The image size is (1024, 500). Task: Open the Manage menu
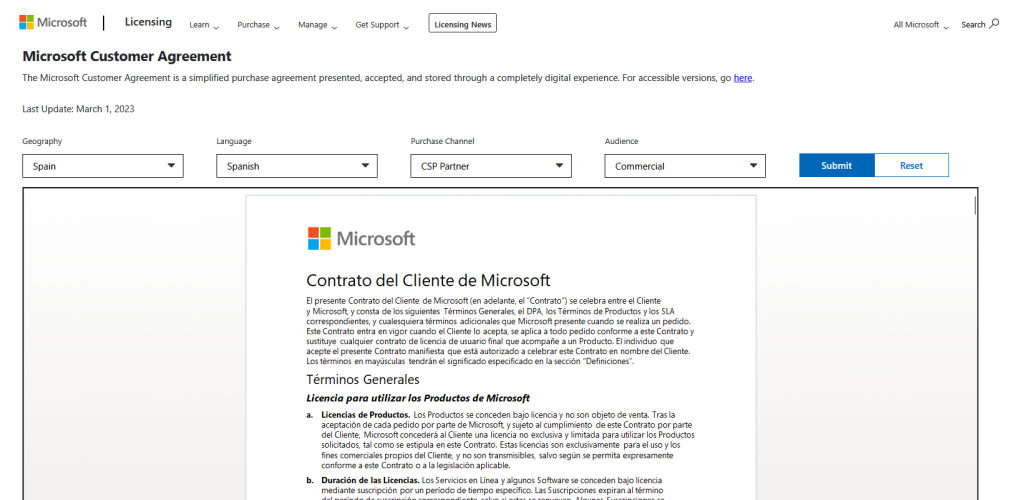pos(317,24)
